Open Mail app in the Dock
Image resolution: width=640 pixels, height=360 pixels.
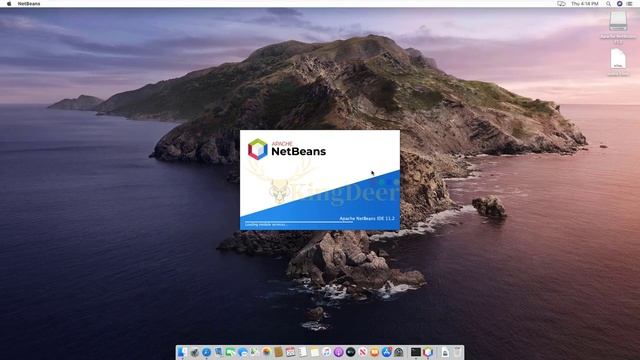click(x=219, y=352)
